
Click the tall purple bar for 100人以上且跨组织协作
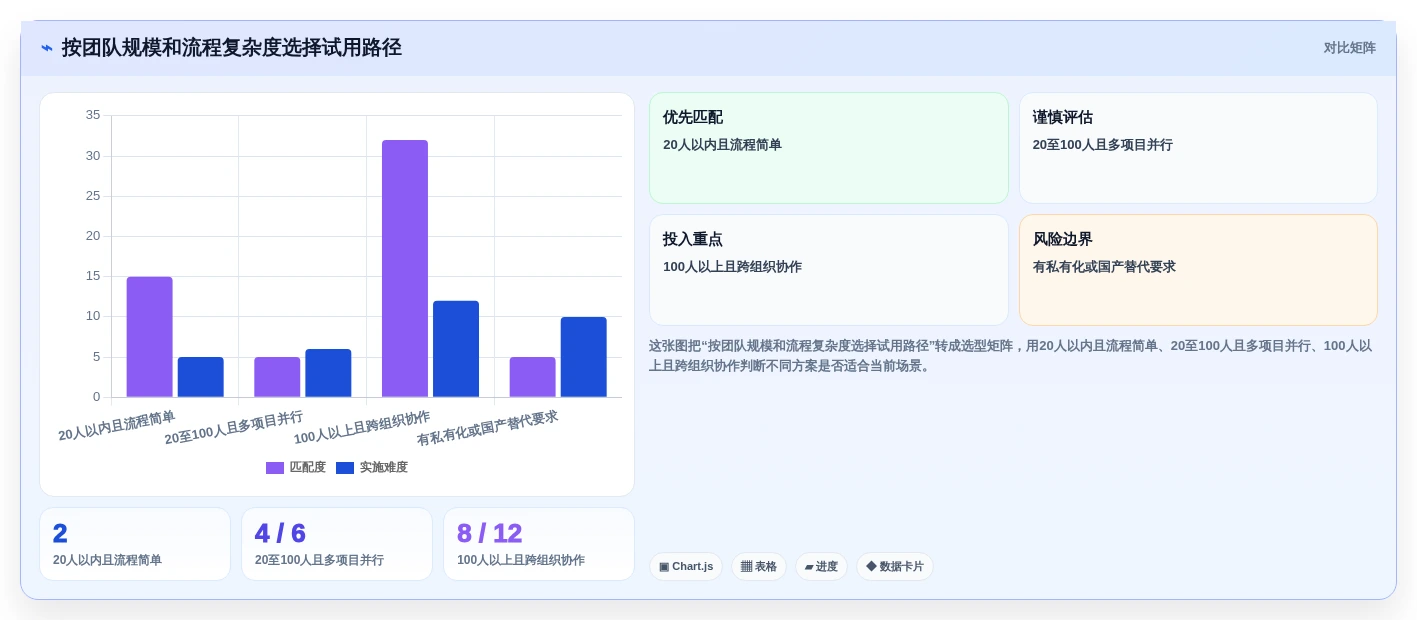(x=405, y=269)
